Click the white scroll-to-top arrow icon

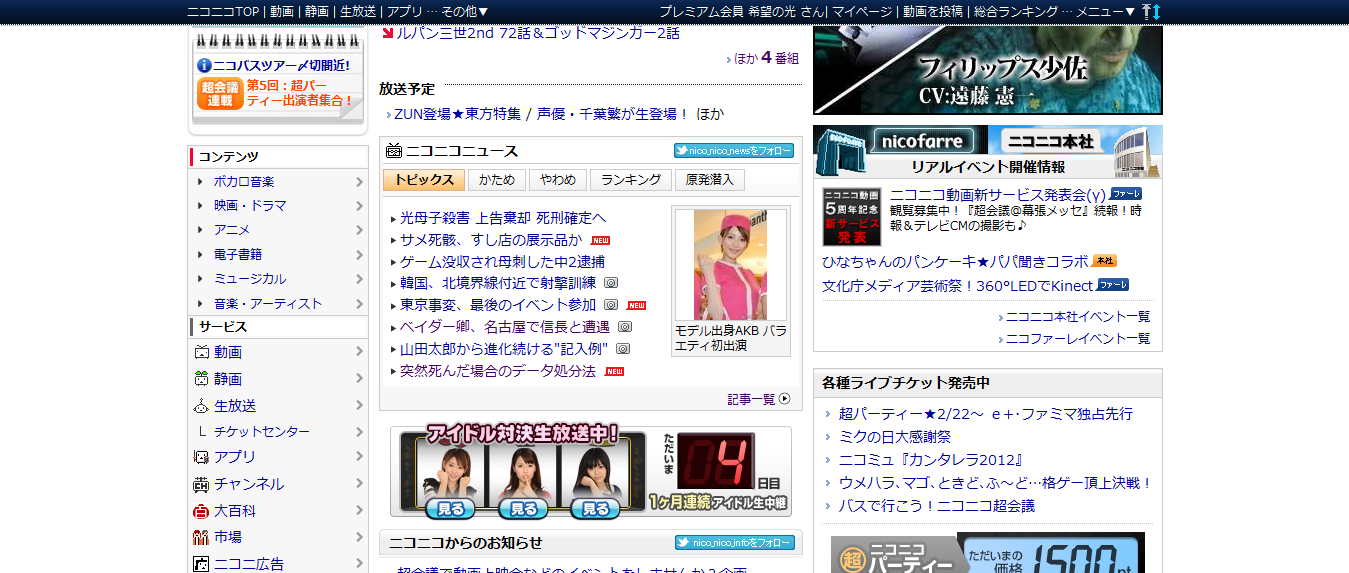tap(1146, 11)
